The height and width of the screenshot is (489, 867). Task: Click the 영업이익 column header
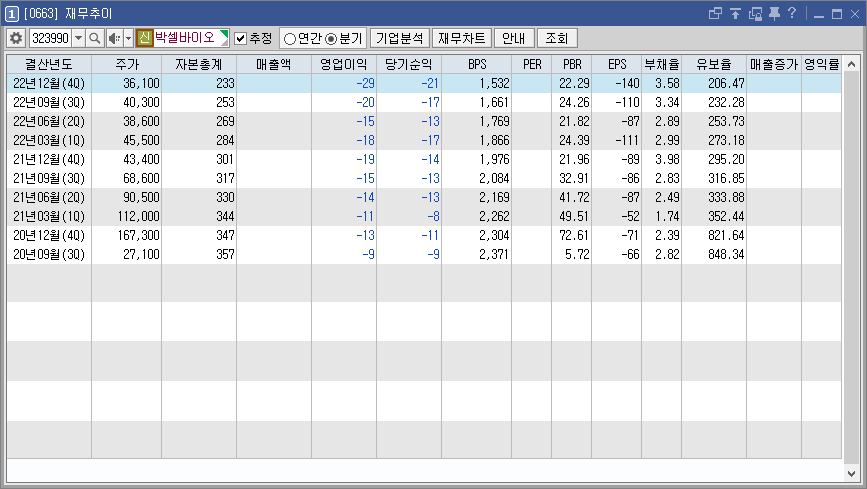tap(344, 64)
